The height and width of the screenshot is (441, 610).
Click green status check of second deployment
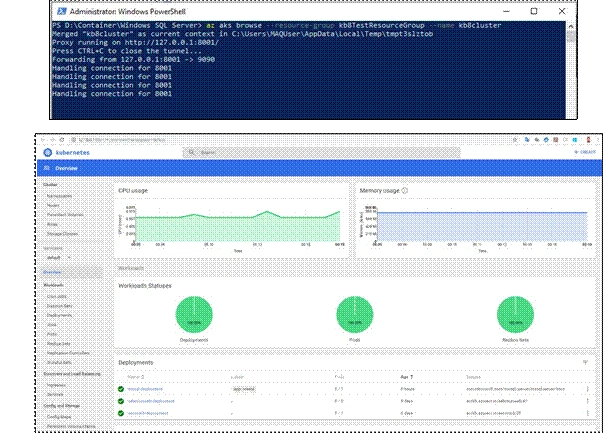point(121,401)
